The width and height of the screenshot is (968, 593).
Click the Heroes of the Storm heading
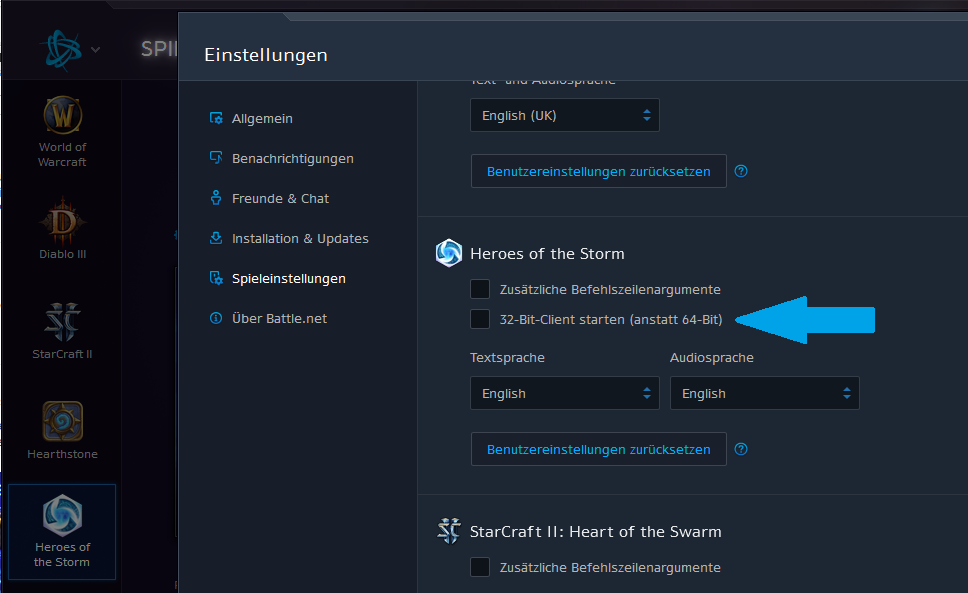click(x=548, y=254)
